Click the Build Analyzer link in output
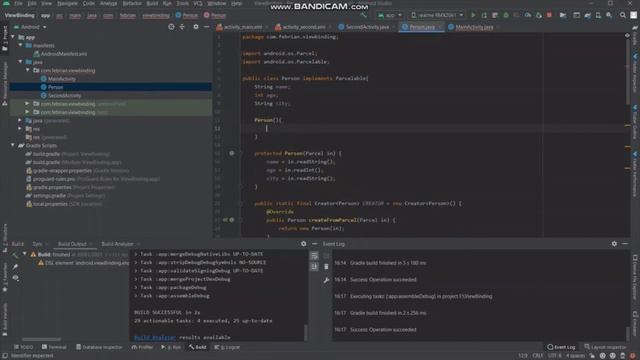This screenshot has height=360, width=640. [x=155, y=338]
